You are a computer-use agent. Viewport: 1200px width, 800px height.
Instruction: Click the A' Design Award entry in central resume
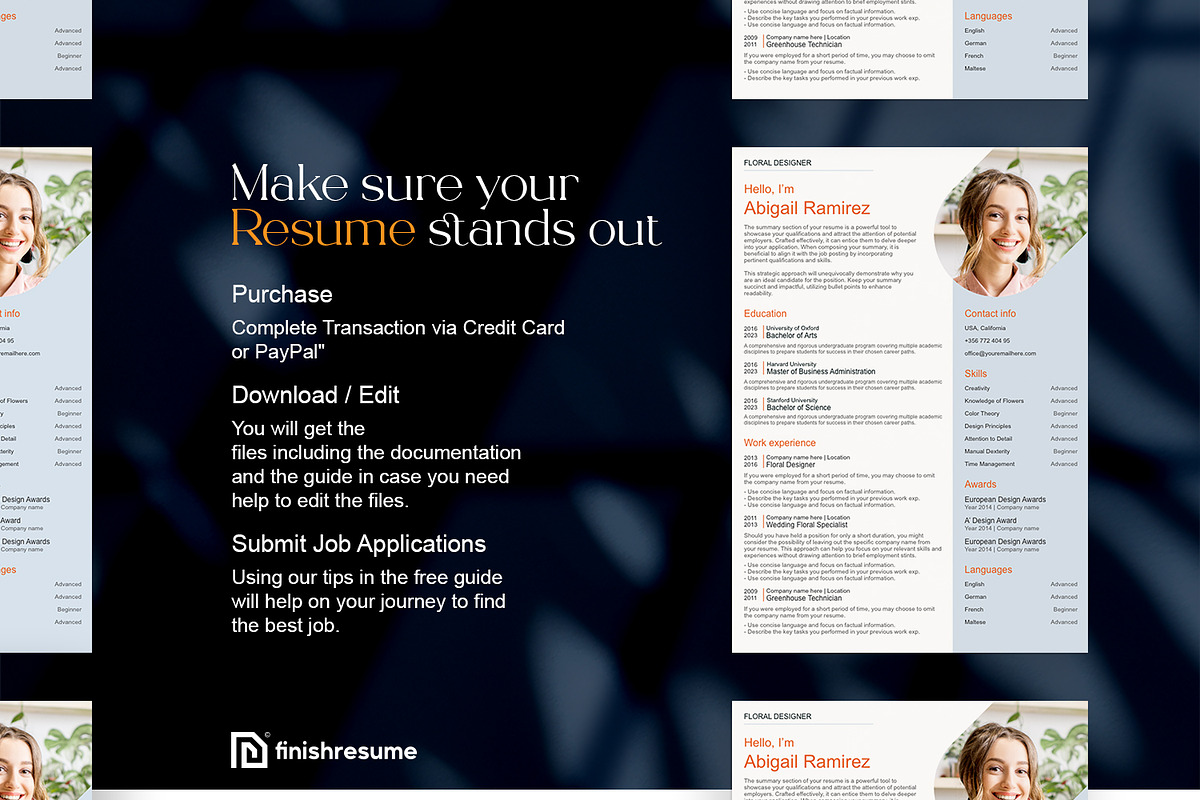[x=990, y=521]
